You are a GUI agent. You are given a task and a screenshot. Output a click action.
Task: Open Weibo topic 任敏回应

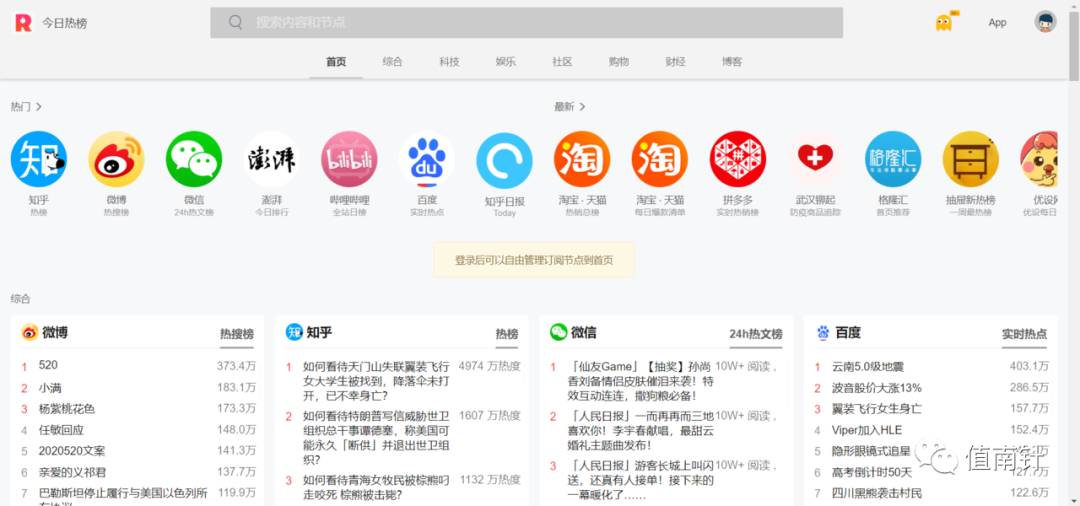[61, 430]
